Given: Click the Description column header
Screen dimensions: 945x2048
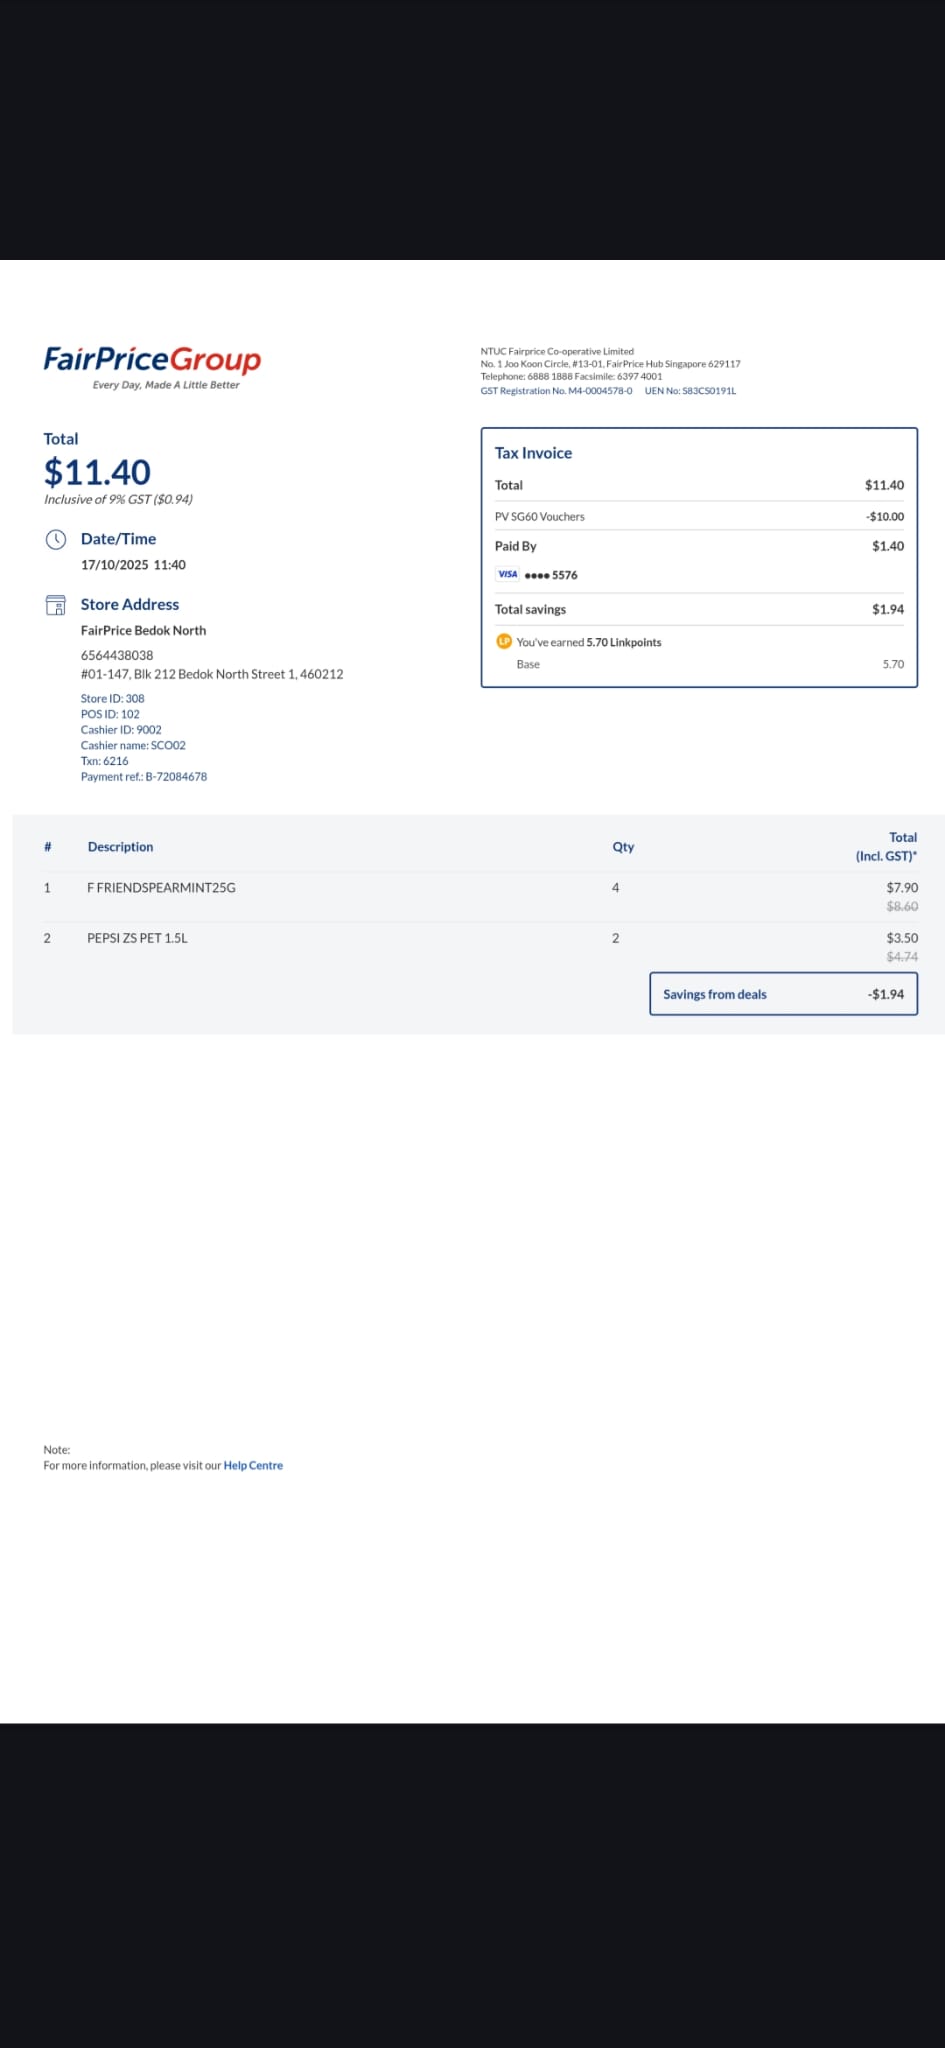Looking at the screenshot, I should [120, 846].
